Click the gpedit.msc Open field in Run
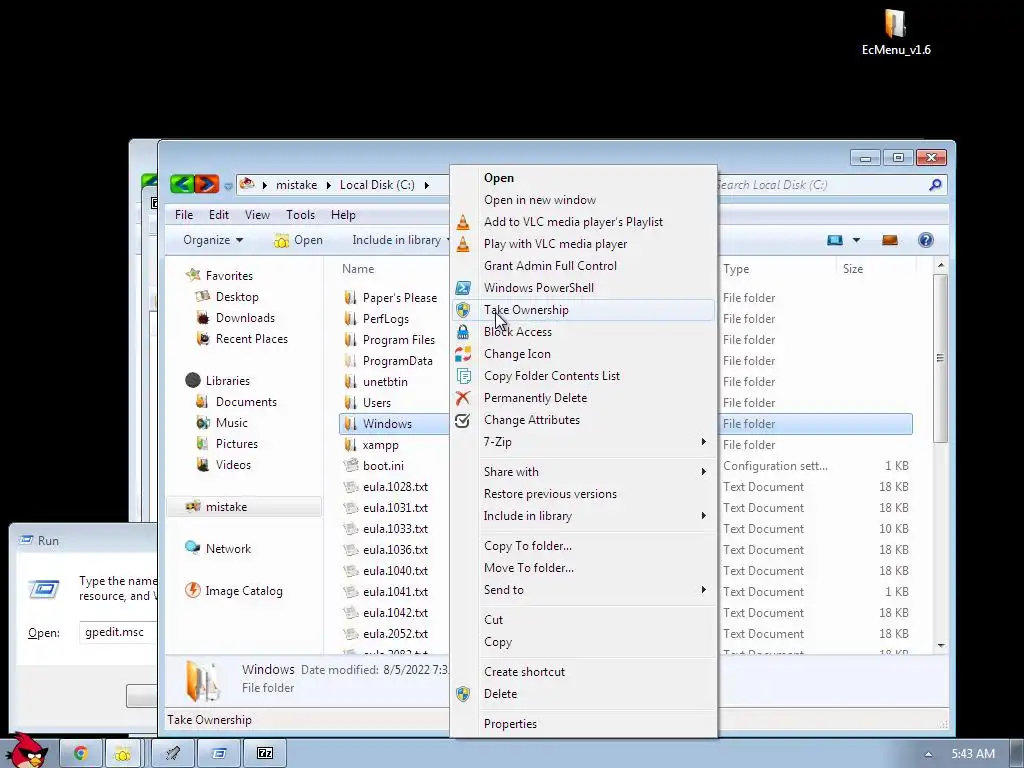The width and height of the screenshot is (1024, 768). click(x=118, y=632)
